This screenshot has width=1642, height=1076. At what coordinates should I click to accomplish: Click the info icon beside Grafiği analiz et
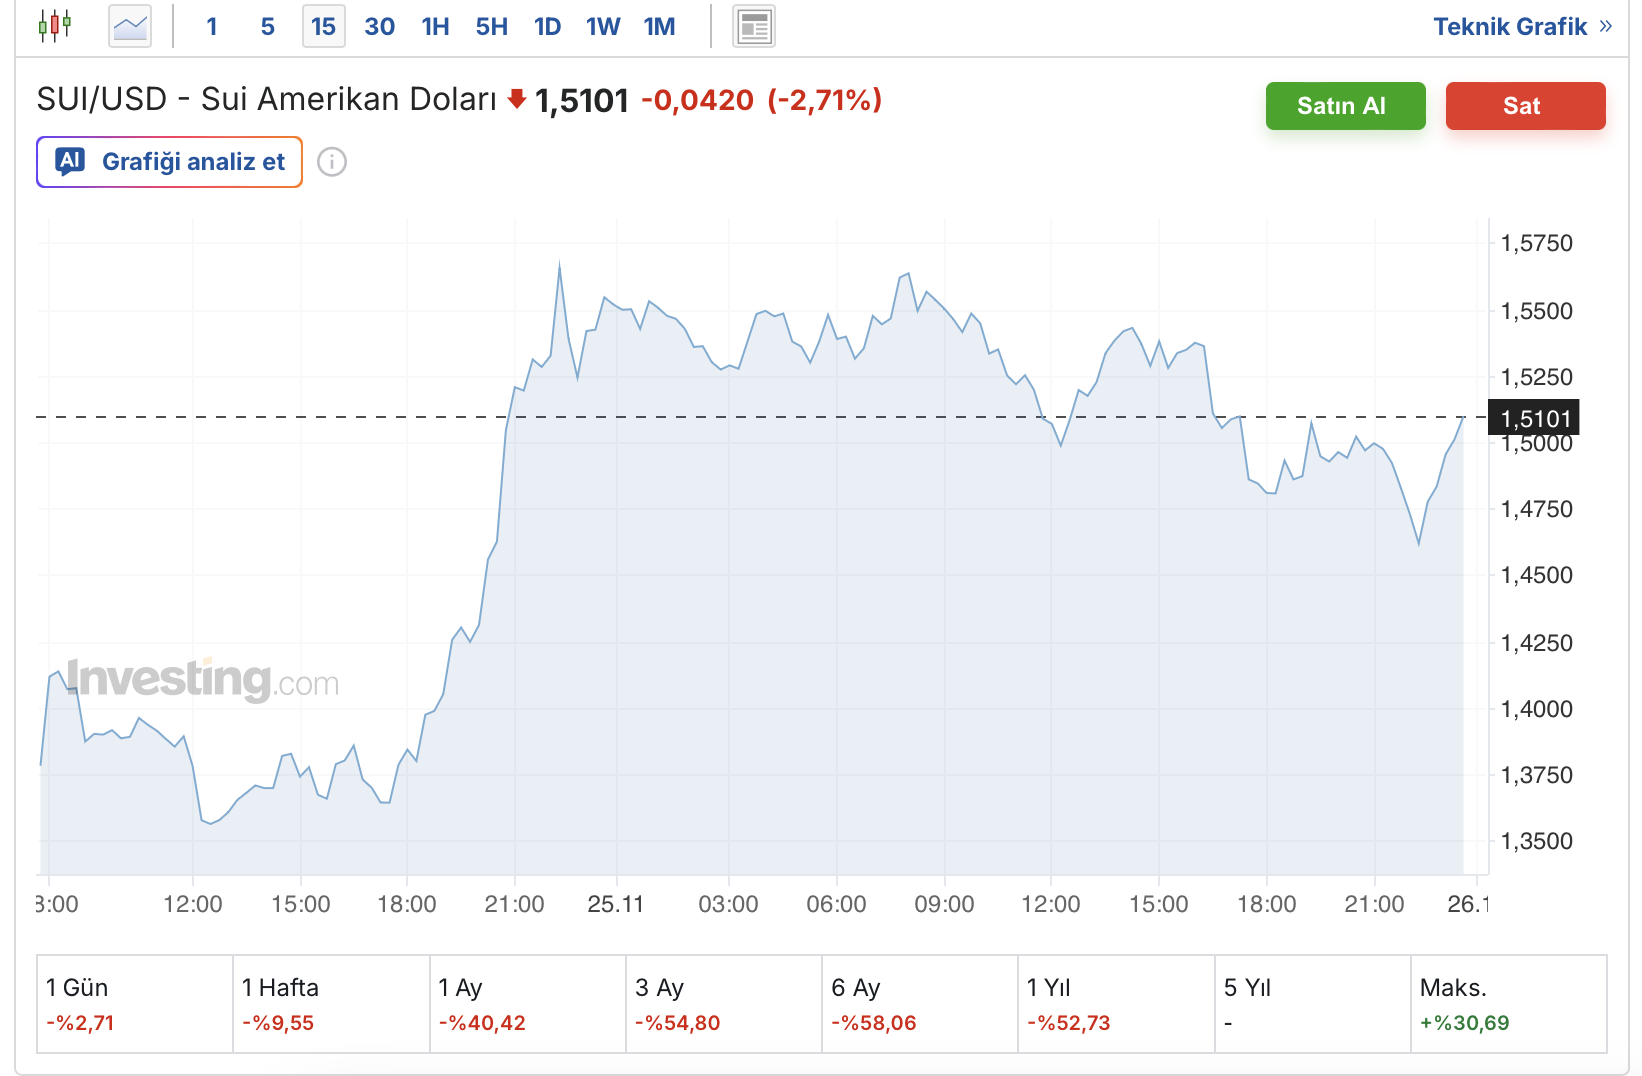point(332,162)
